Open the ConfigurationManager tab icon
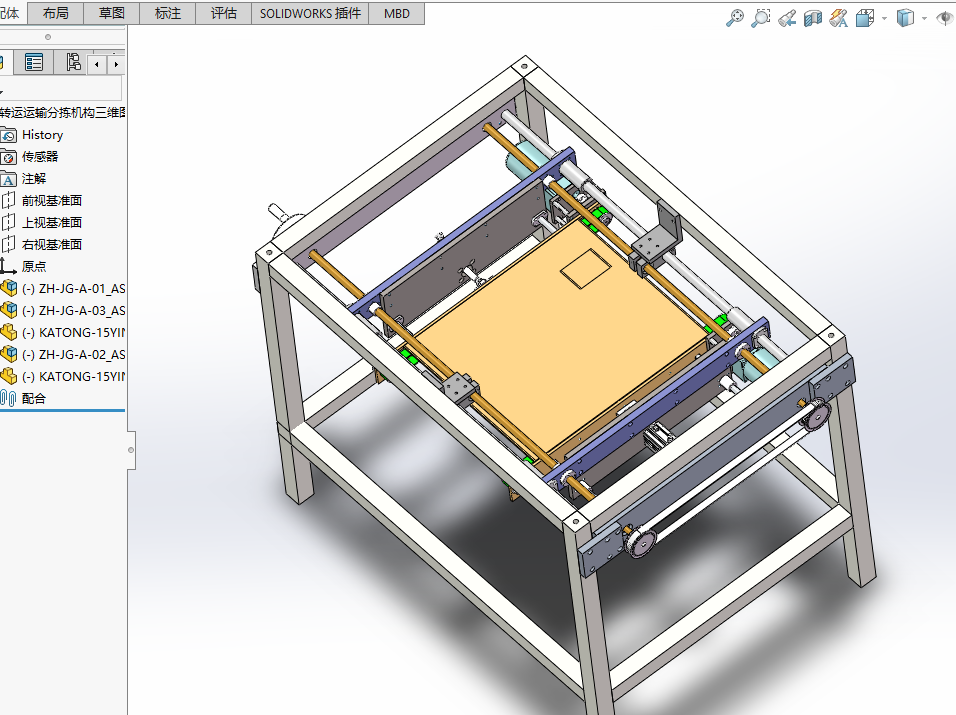Image resolution: width=956 pixels, height=715 pixels. coord(73,63)
